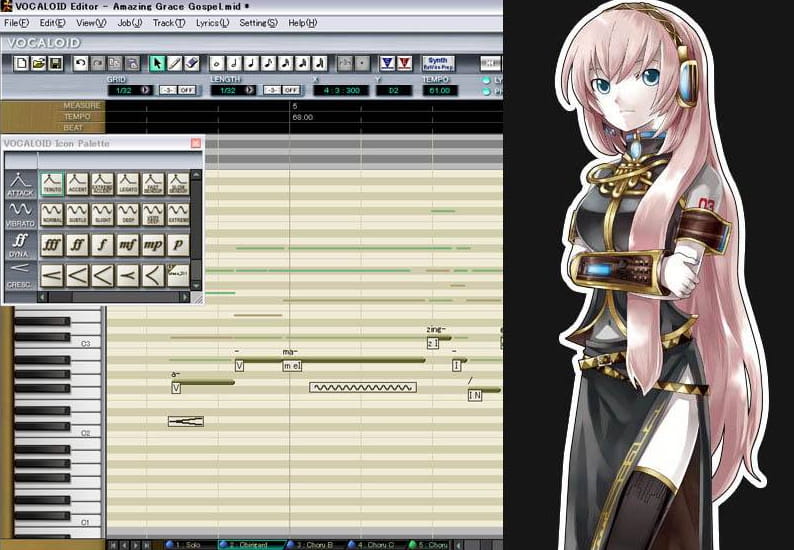
Task: Select CRESC category in Icon Palette
Action: (21, 276)
